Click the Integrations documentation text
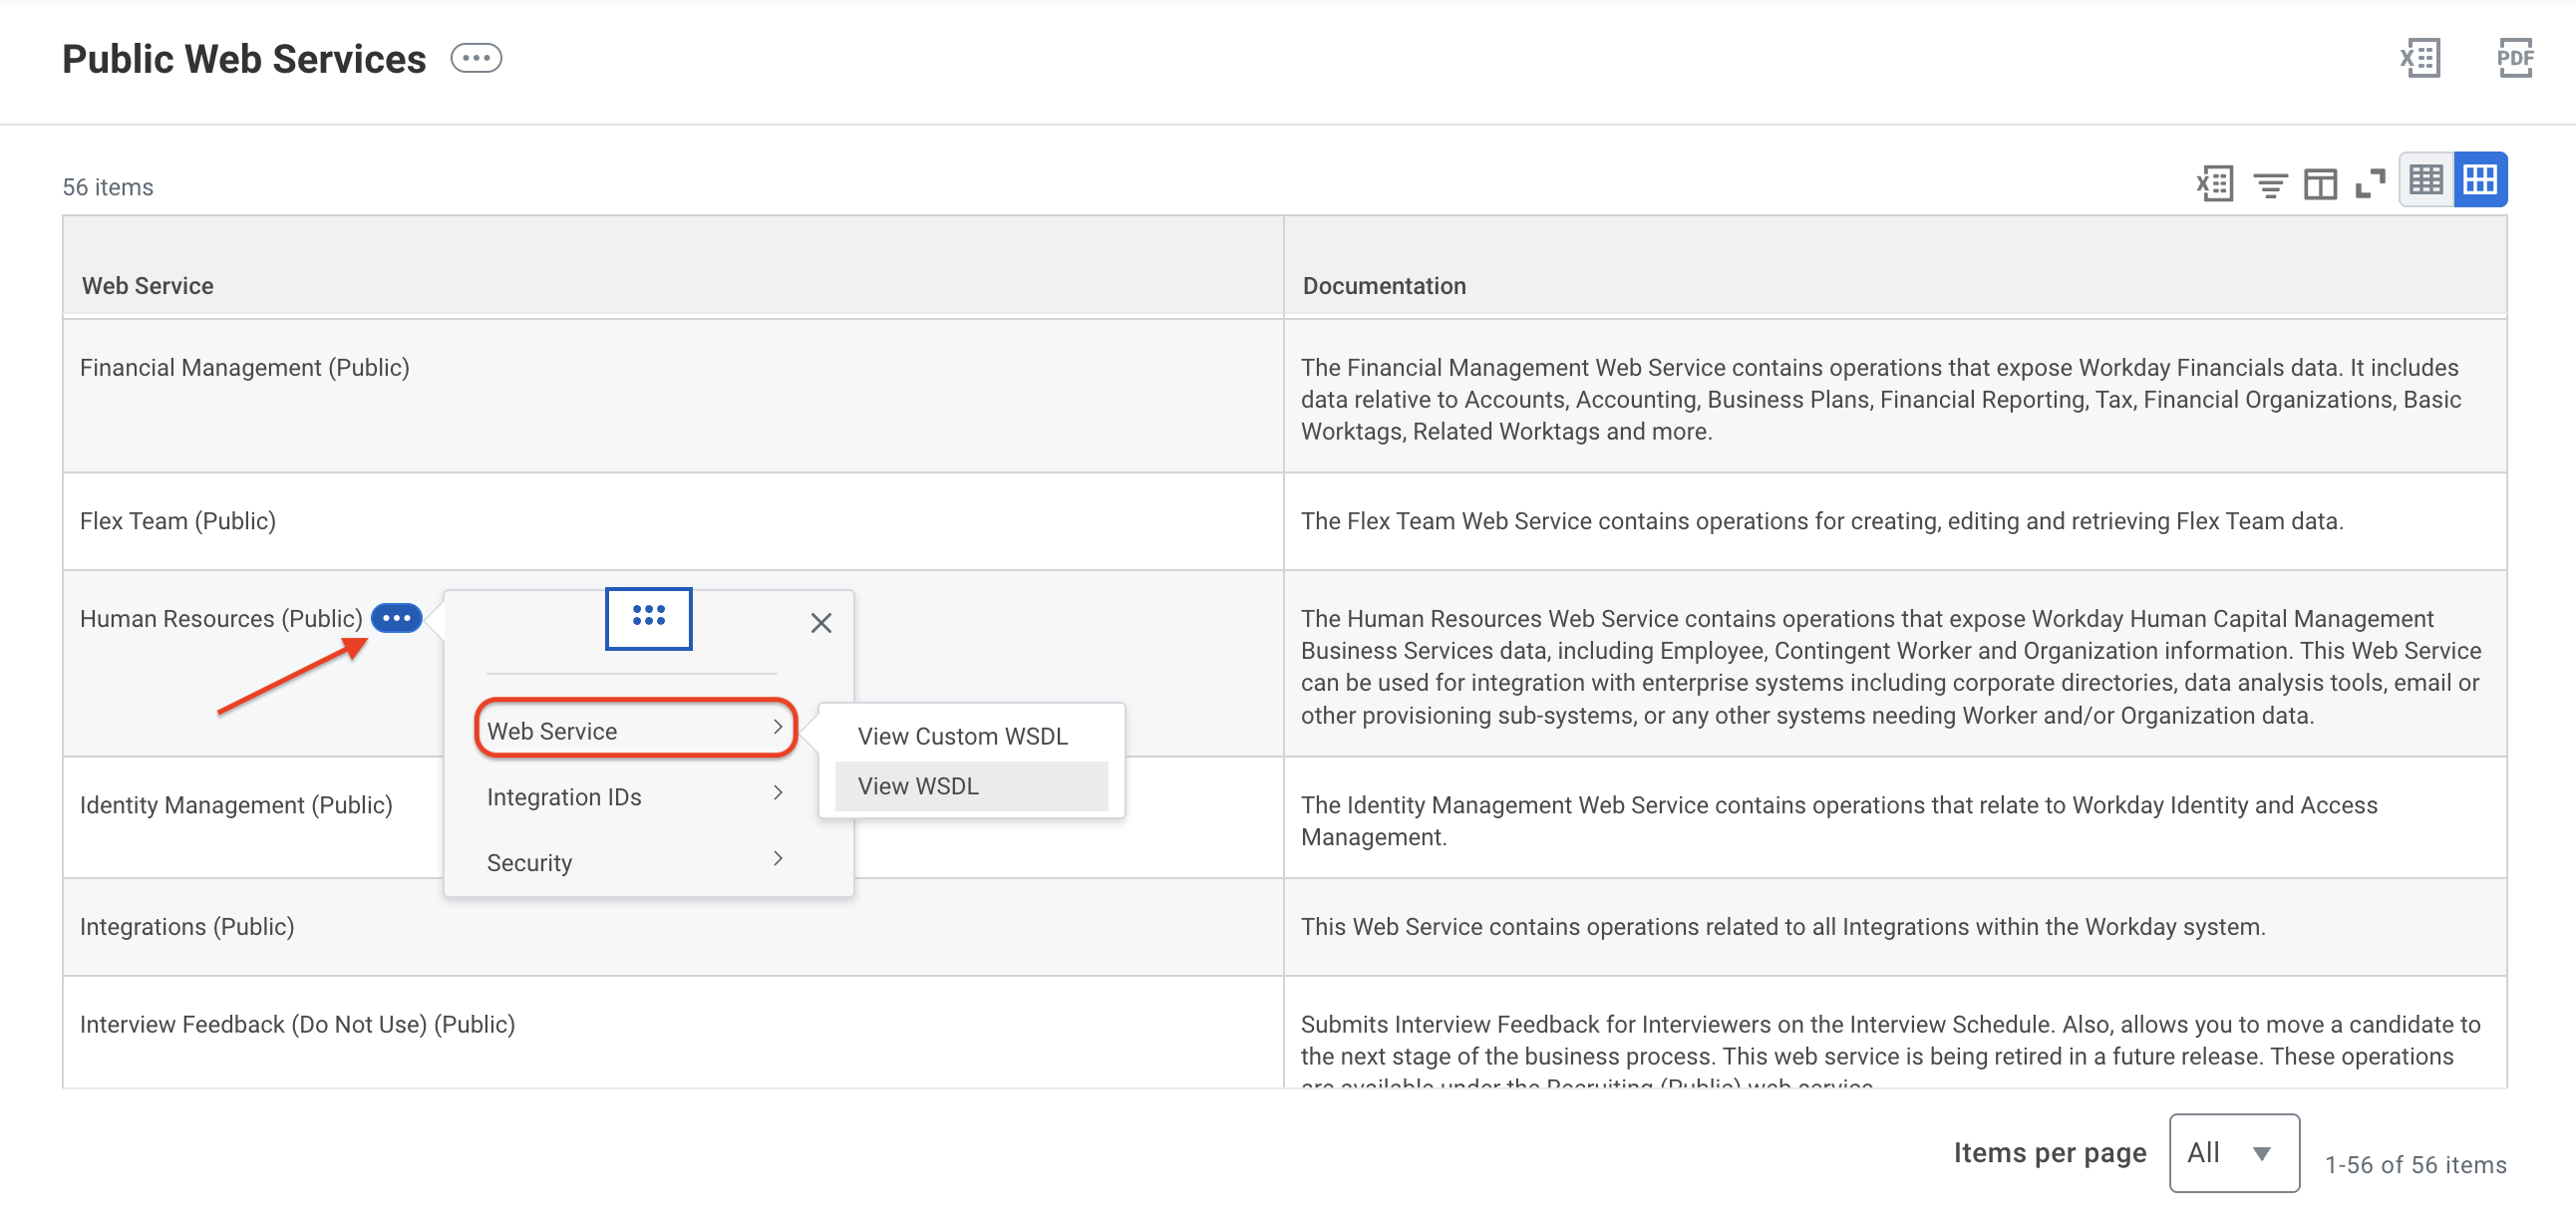 tap(1783, 927)
